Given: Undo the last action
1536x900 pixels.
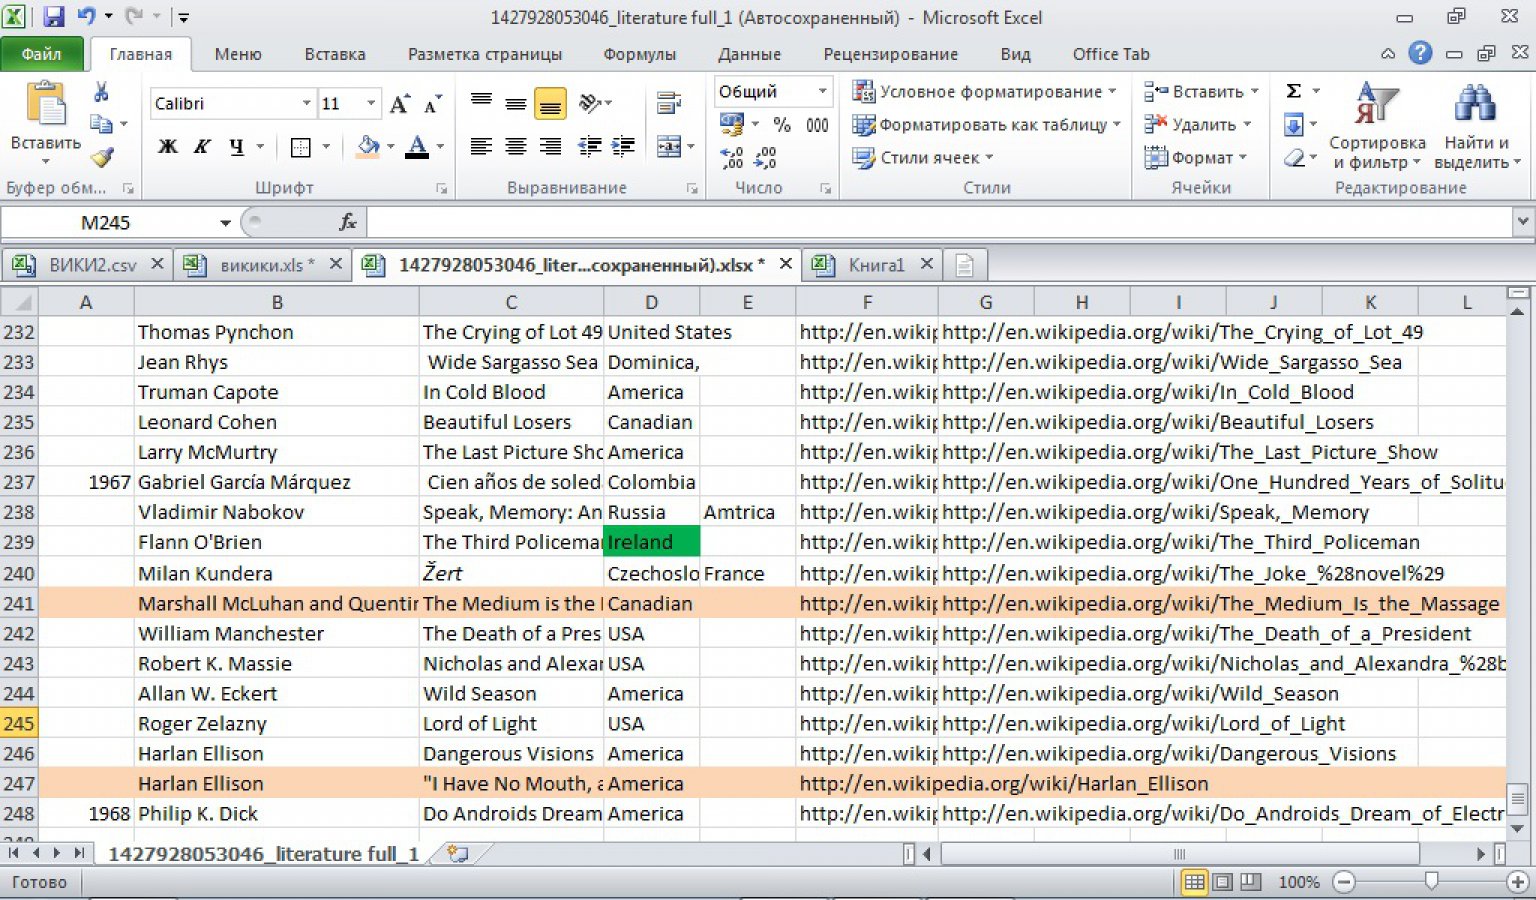Looking at the screenshot, I should 86,17.
